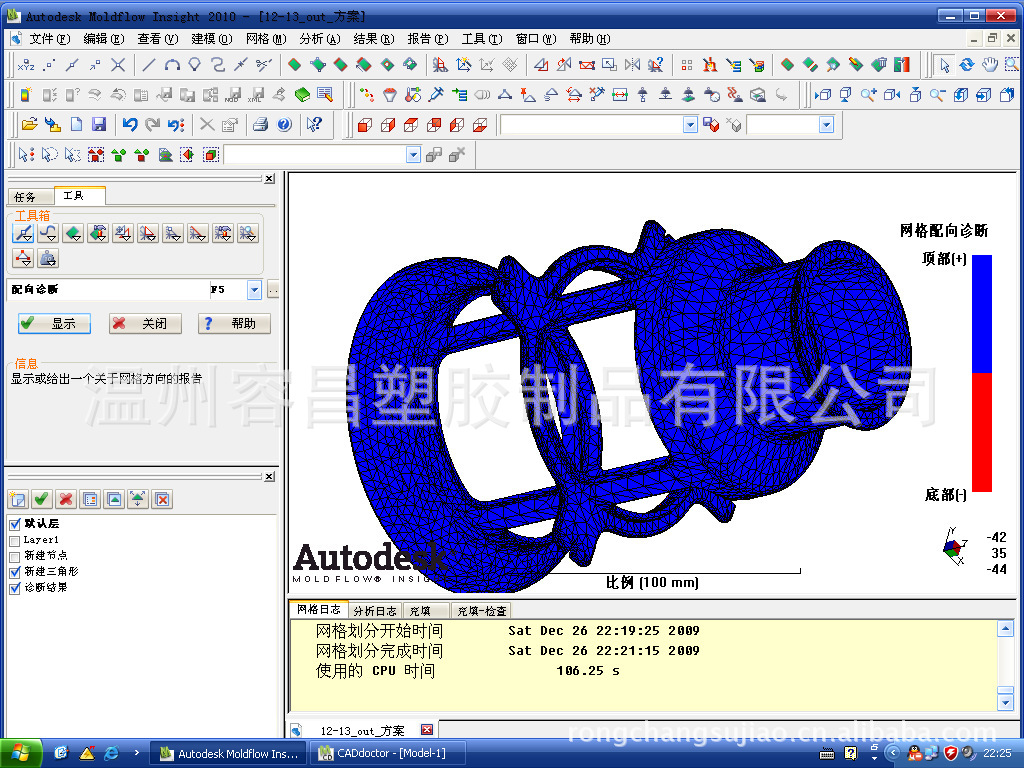
Task: Click the scissors break-curve tool
Action: tap(263, 65)
